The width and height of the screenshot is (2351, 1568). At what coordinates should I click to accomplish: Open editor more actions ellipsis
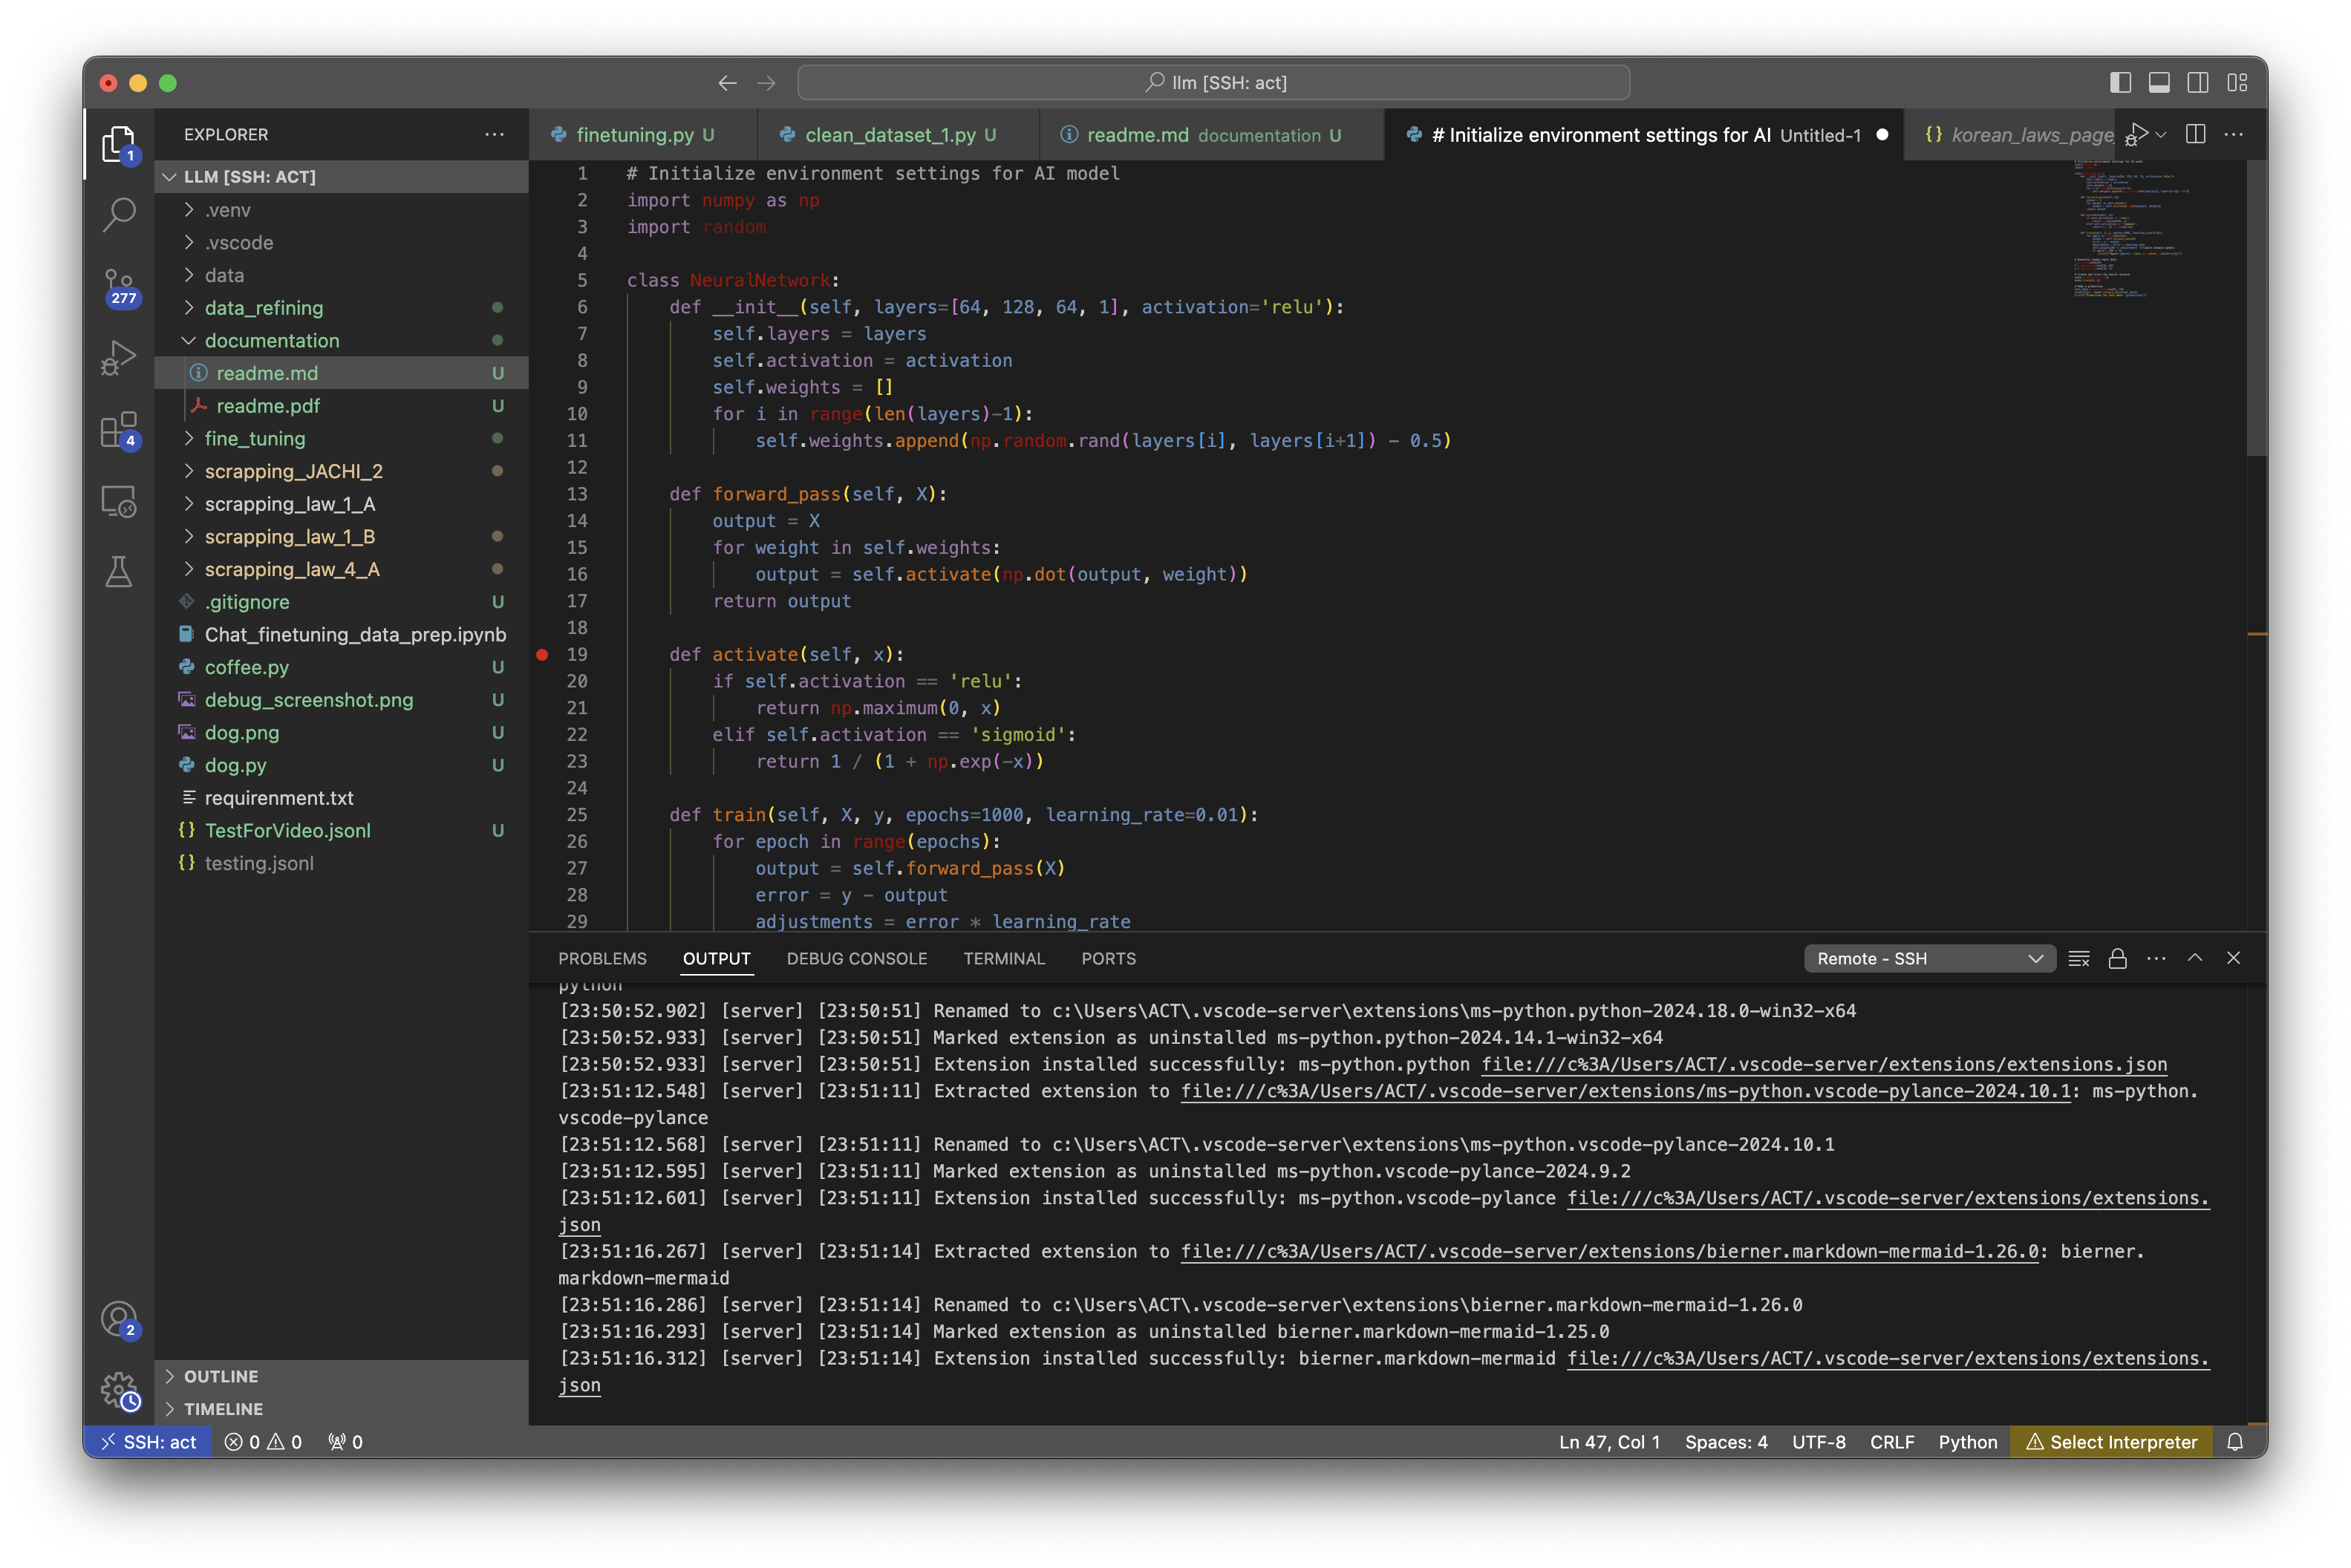(2234, 134)
